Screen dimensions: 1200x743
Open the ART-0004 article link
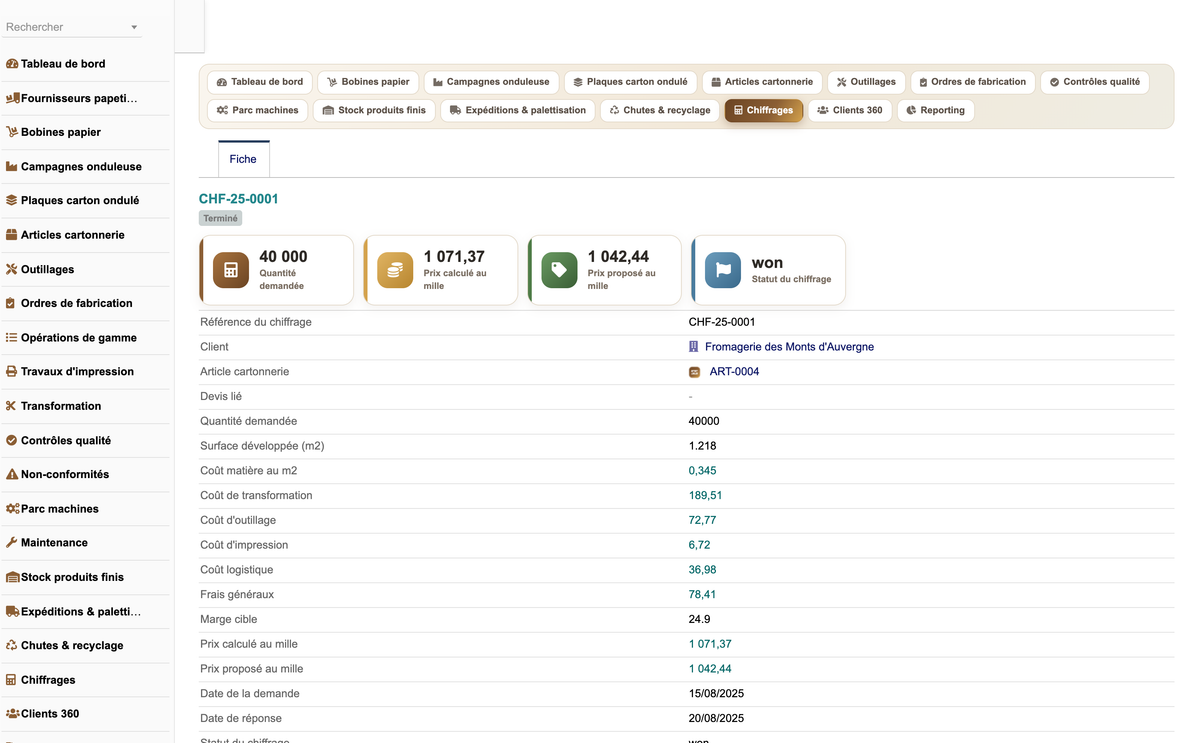pos(734,372)
